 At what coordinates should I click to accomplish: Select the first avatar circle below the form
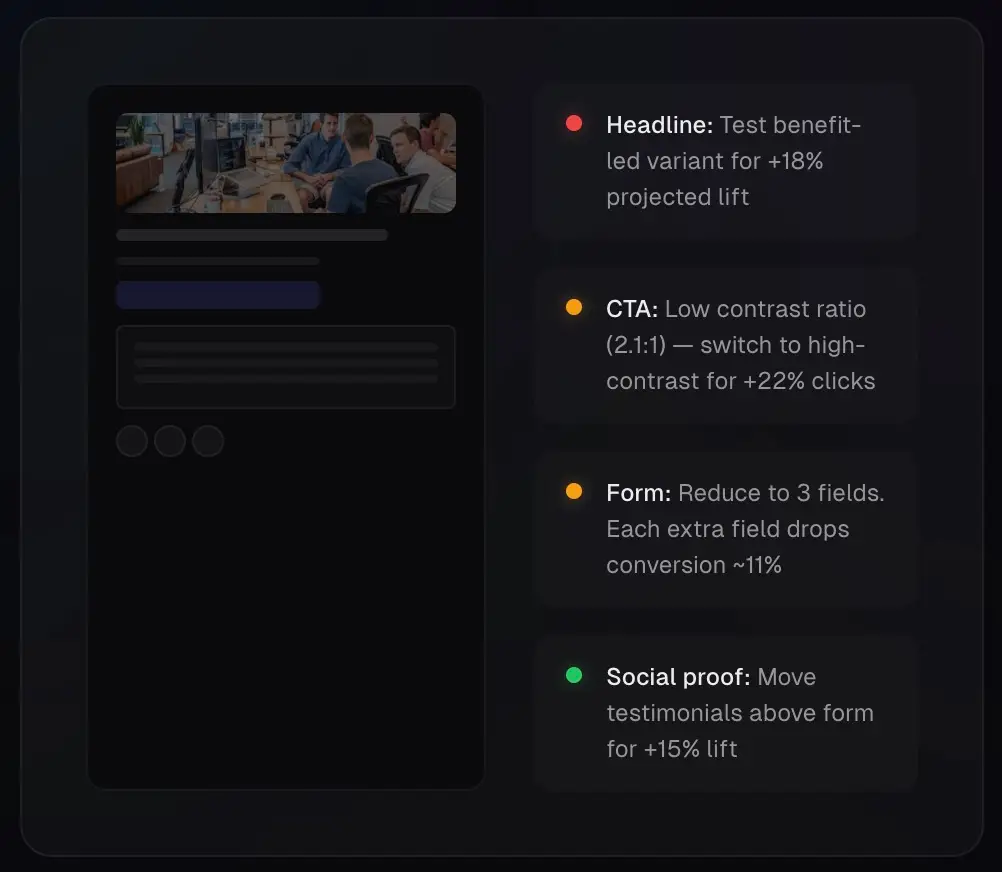(x=131, y=440)
